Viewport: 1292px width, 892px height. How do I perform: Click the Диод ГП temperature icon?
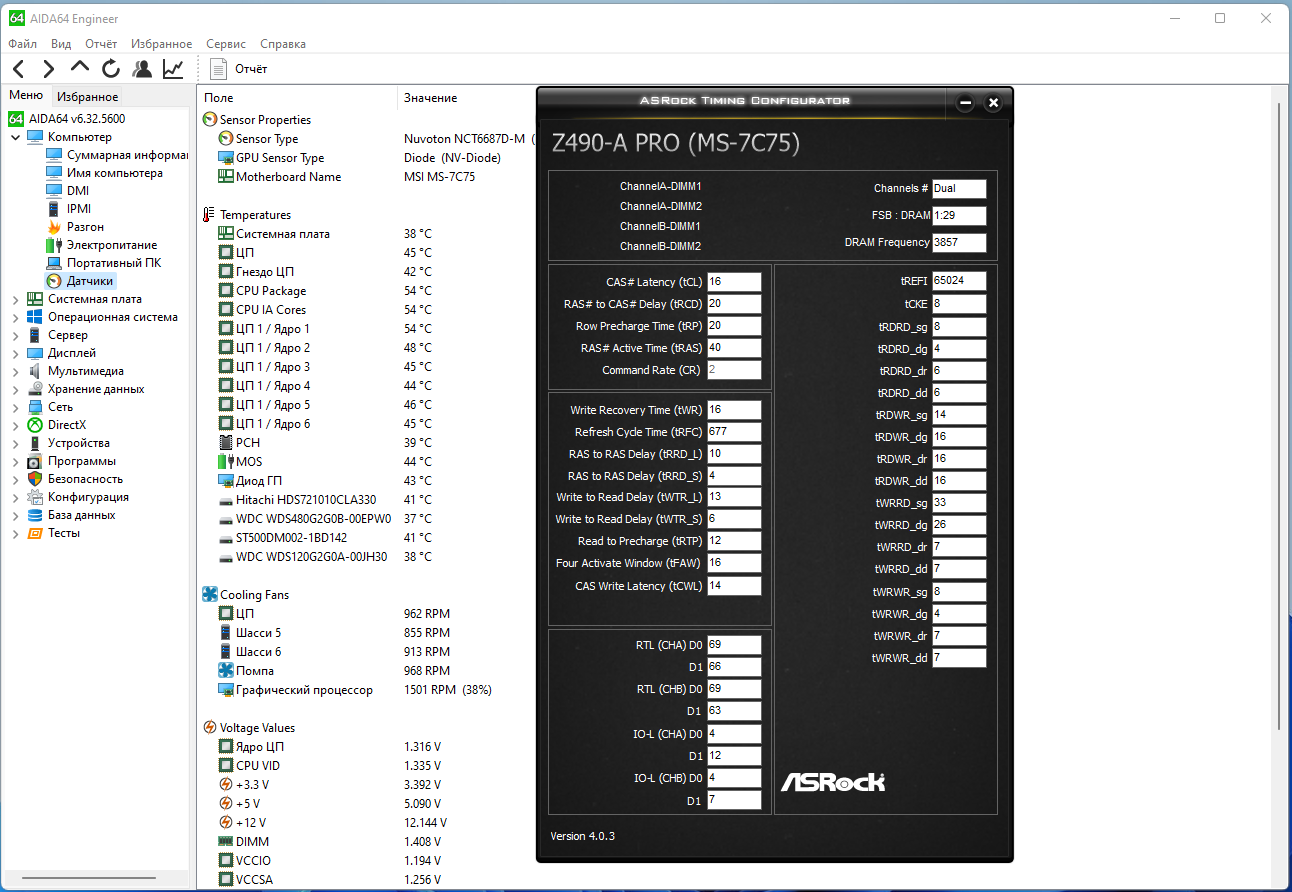(226, 481)
